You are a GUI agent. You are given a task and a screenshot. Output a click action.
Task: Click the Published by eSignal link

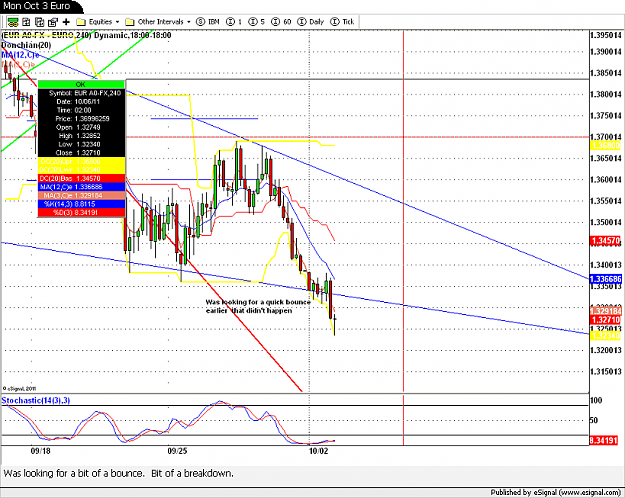click(x=555, y=492)
